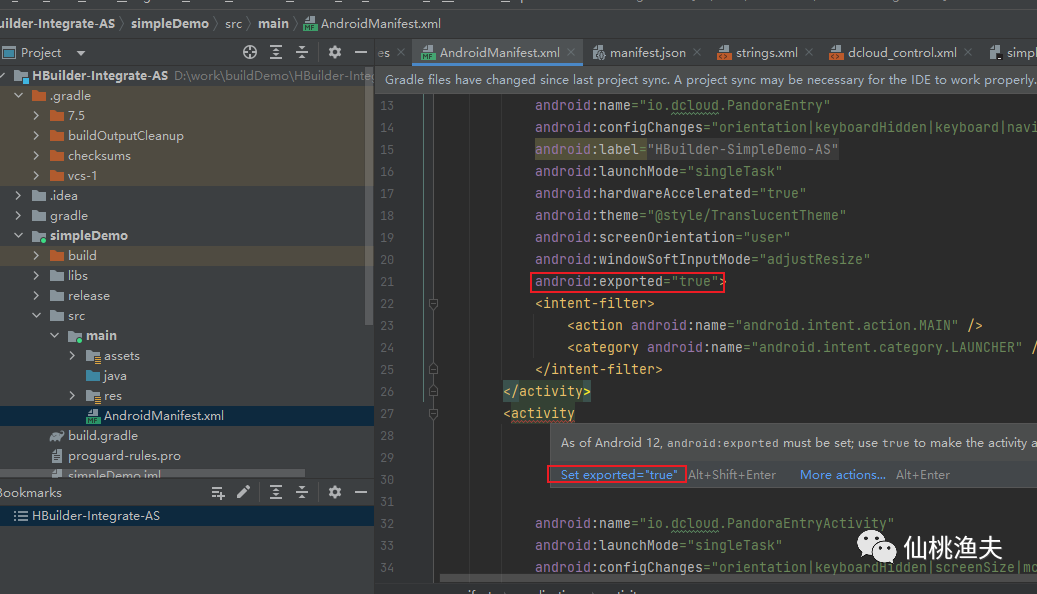Viewport: 1037px width, 594px height.
Task: Toggle fold marker at line 27 activity
Action: pyautogui.click(x=433, y=413)
